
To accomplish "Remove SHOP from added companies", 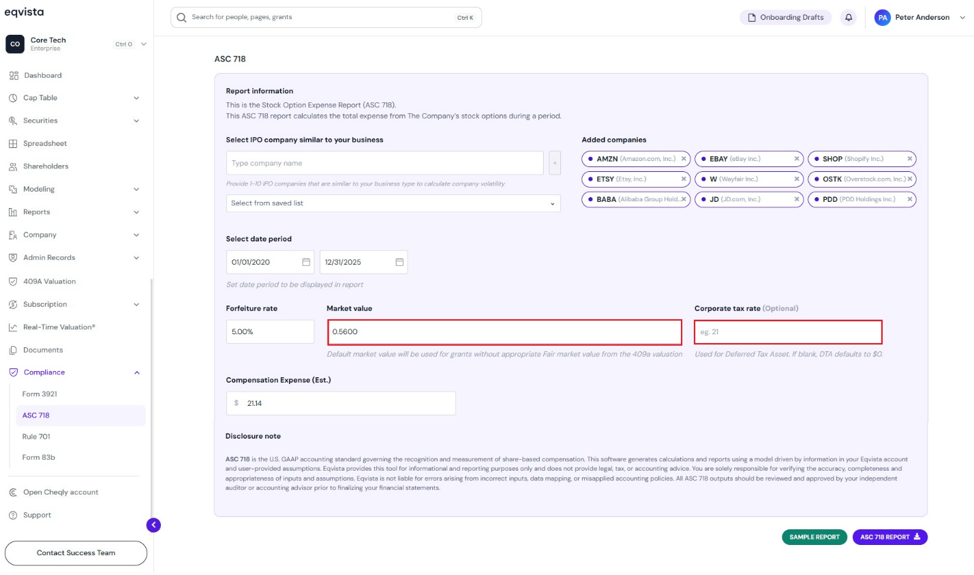I will tap(909, 159).
